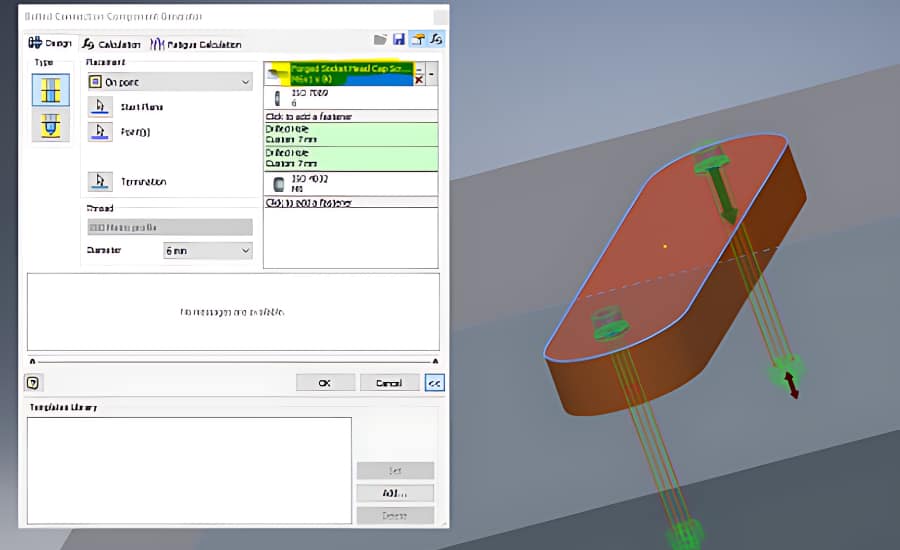The width and height of the screenshot is (900, 550).
Task: Delete the Socket Head Cap Screw fastener
Action: pyautogui.click(x=419, y=80)
